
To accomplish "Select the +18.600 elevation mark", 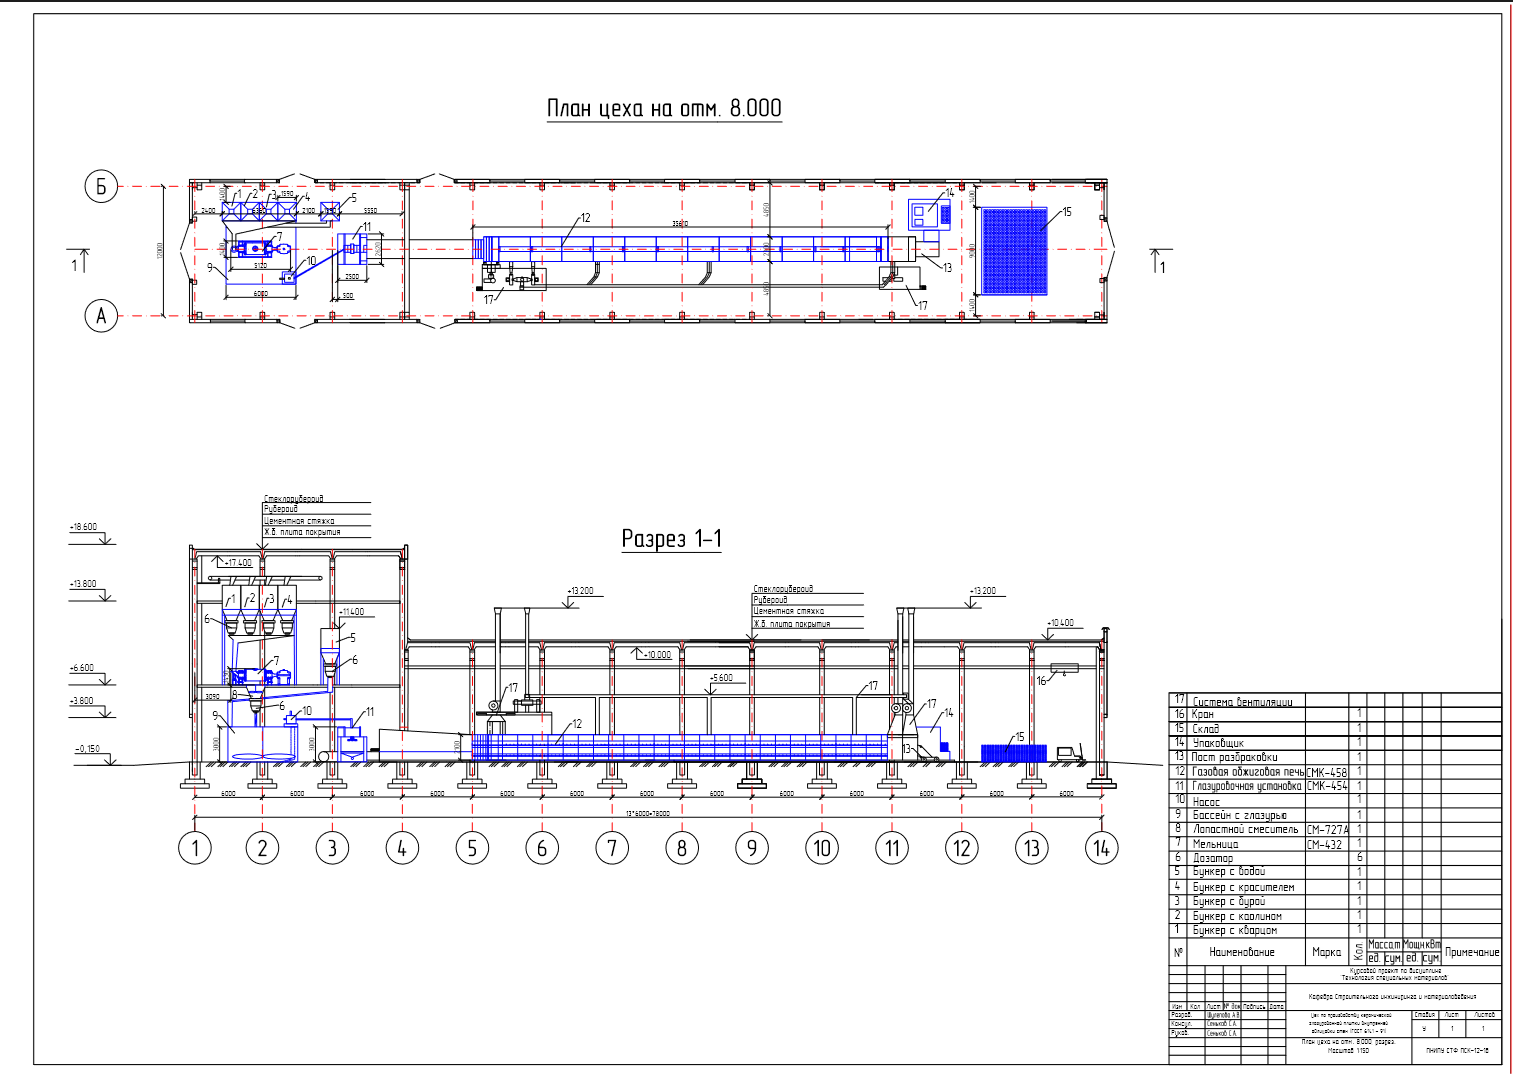I will tap(91, 533).
